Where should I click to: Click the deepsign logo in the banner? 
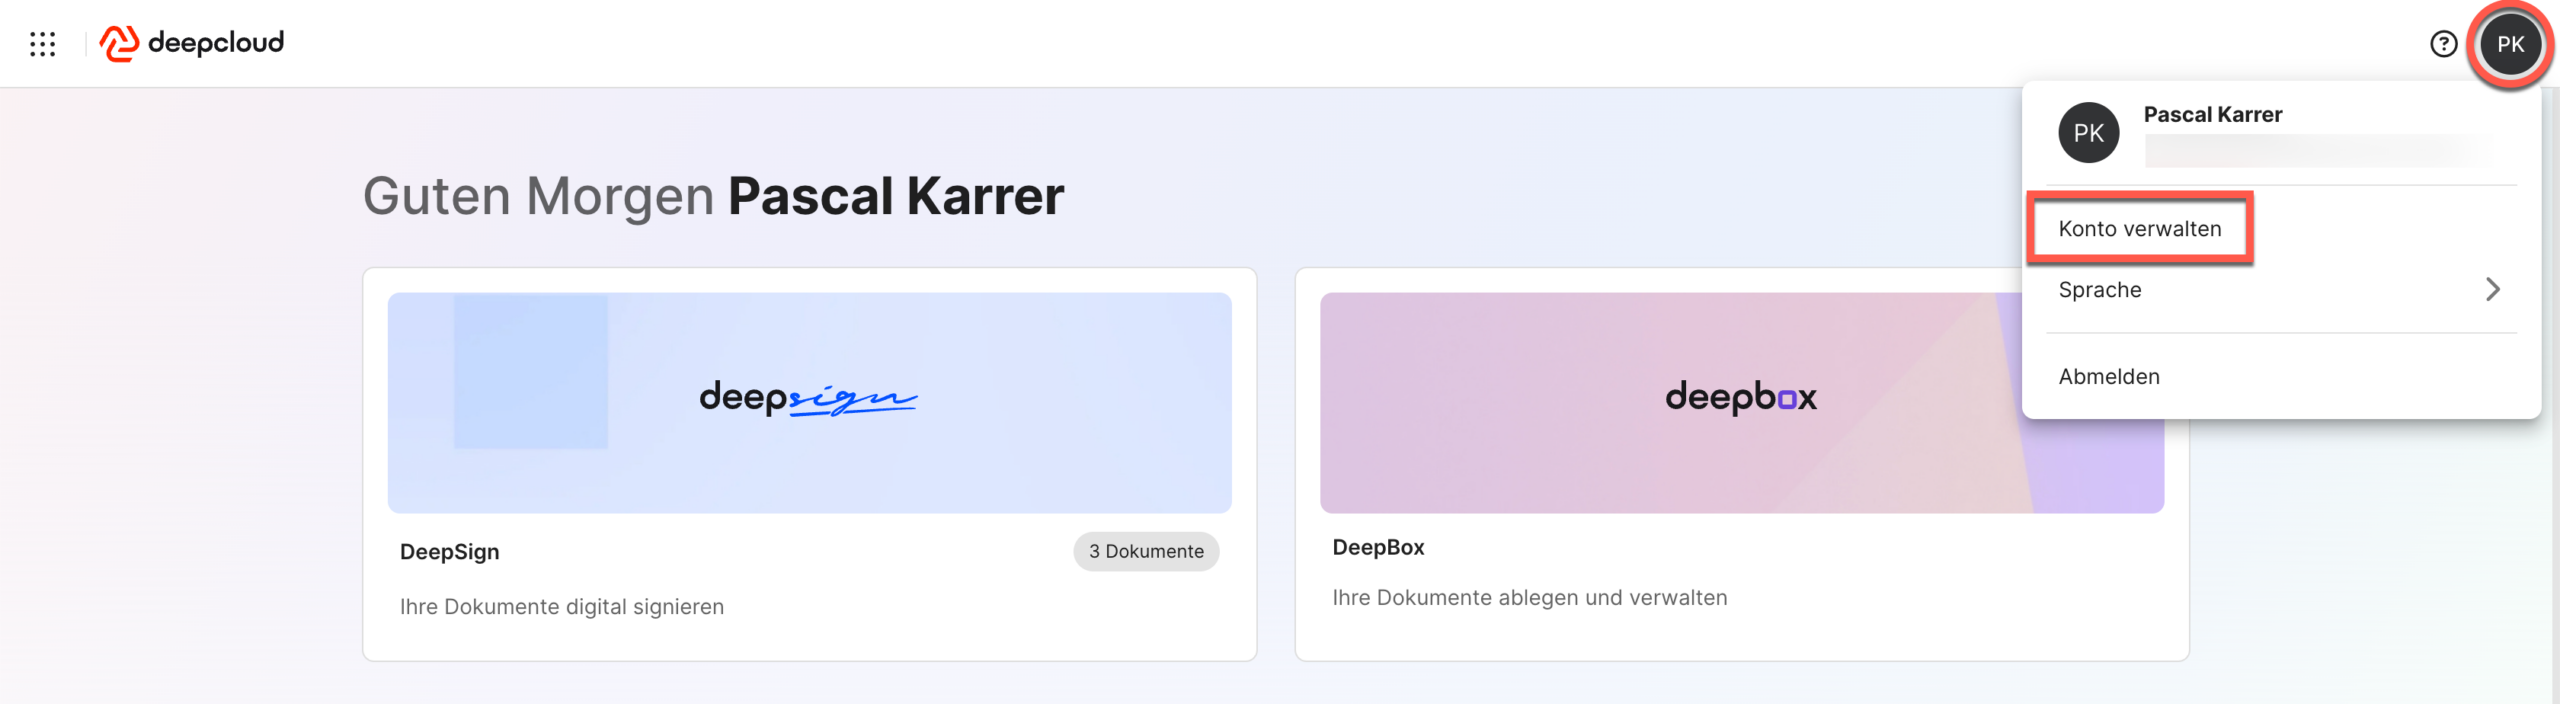[x=808, y=399]
